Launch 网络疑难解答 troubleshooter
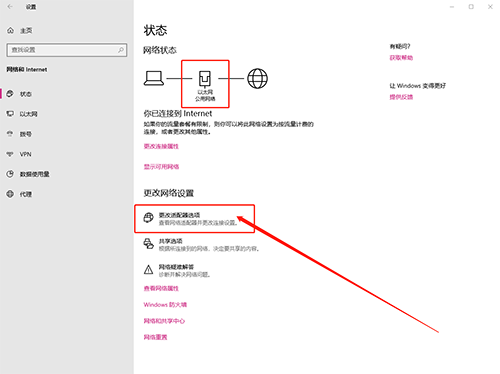 (177, 270)
